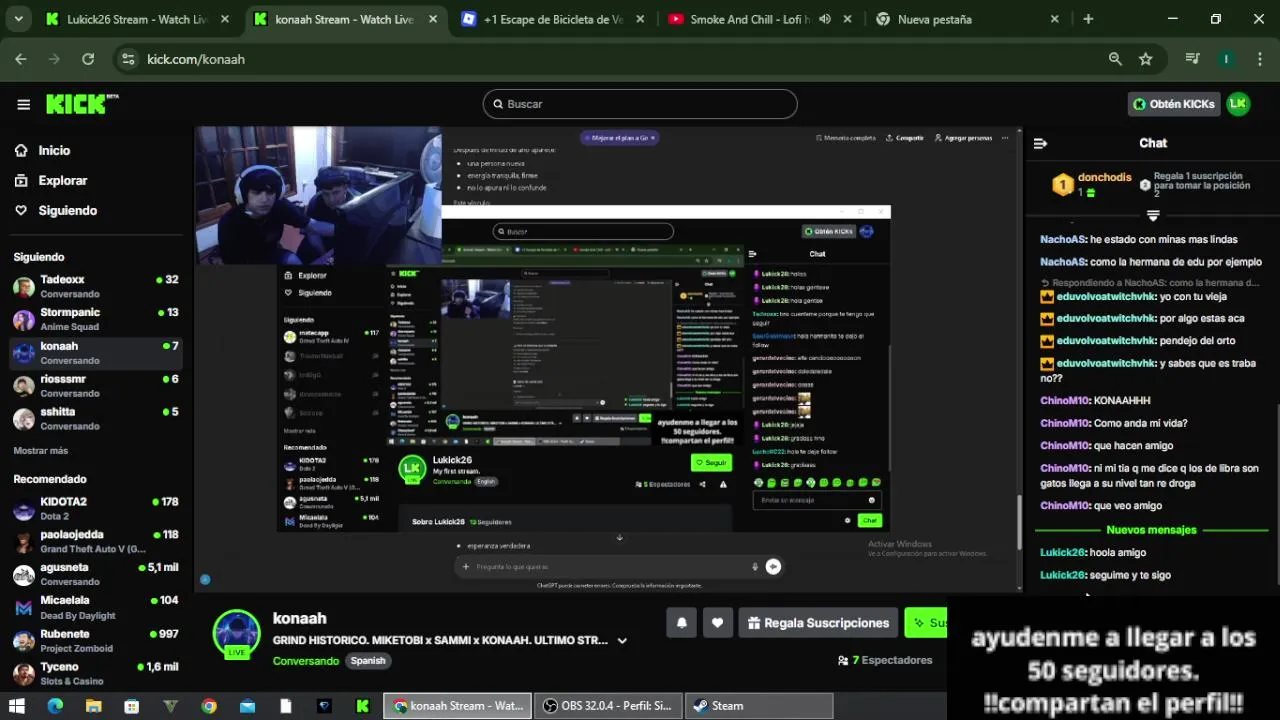Screen dimensions: 1280x720
Task: Open the LK user avatar menu
Action: [x=1238, y=104]
